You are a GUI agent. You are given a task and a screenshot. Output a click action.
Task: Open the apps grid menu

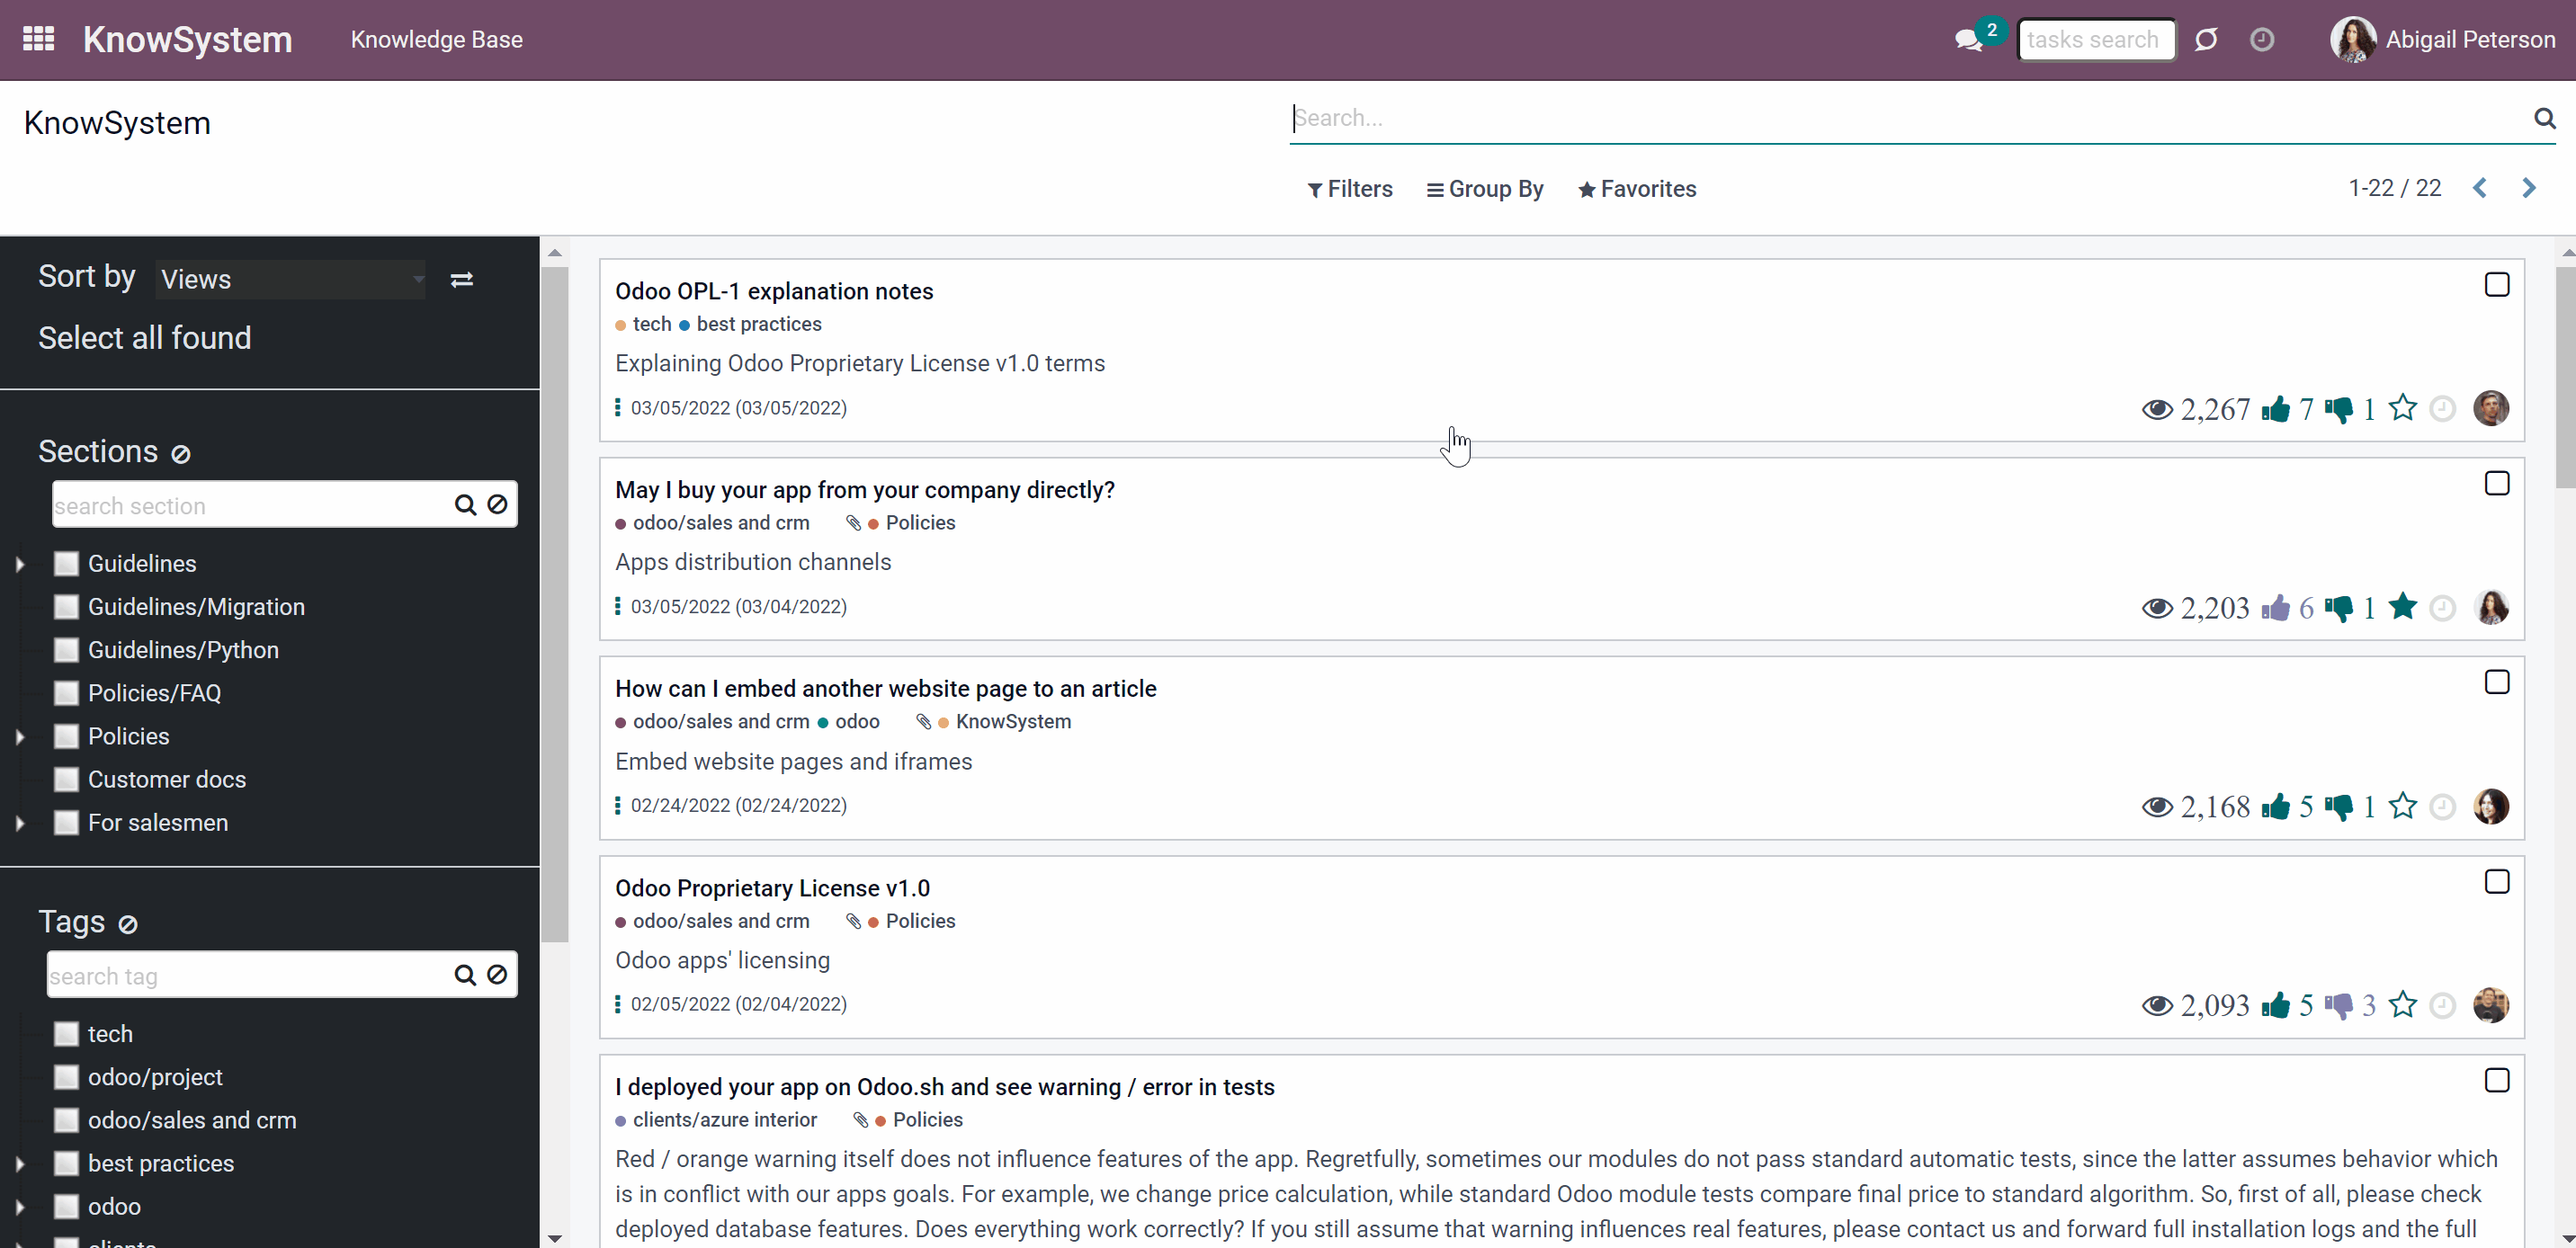click(38, 39)
